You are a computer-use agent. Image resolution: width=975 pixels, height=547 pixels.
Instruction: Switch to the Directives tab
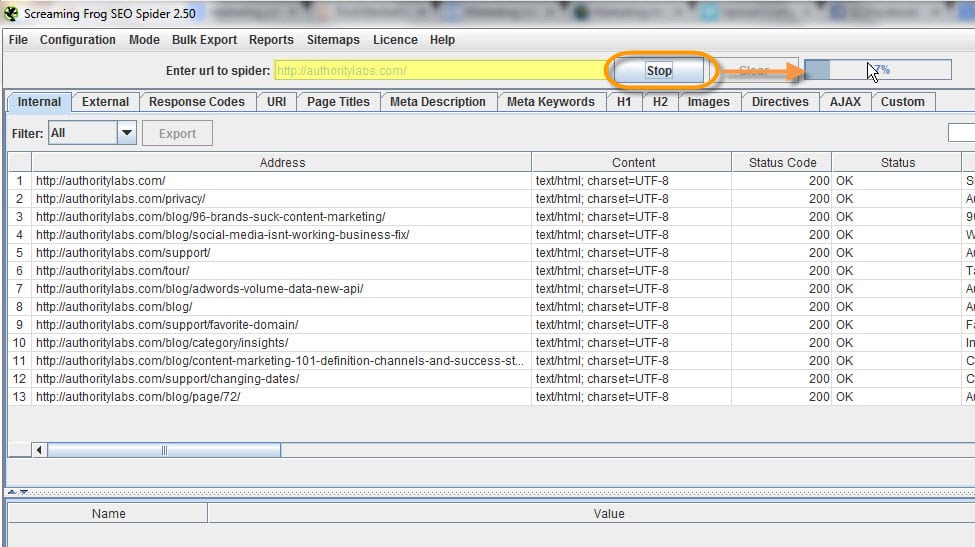pyautogui.click(x=780, y=102)
